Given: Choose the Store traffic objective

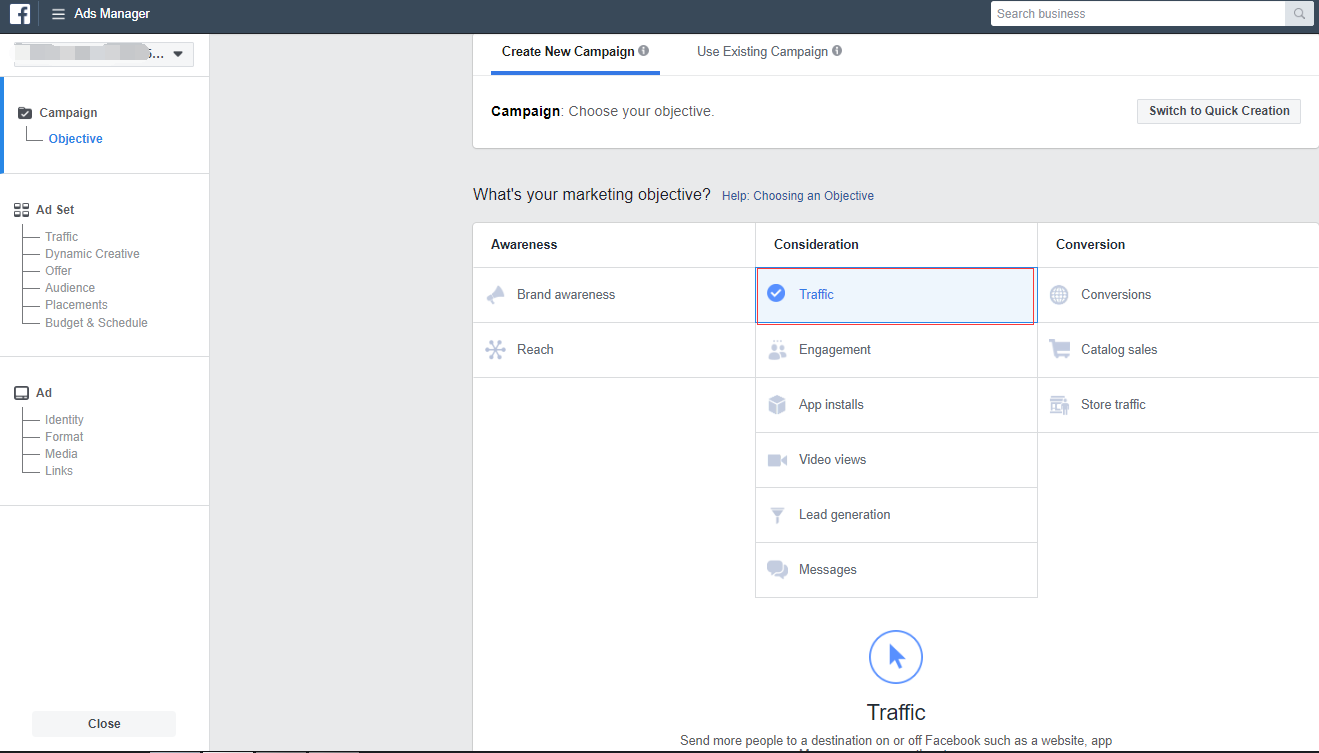Looking at the screenshot, I should pos(1178,405).
